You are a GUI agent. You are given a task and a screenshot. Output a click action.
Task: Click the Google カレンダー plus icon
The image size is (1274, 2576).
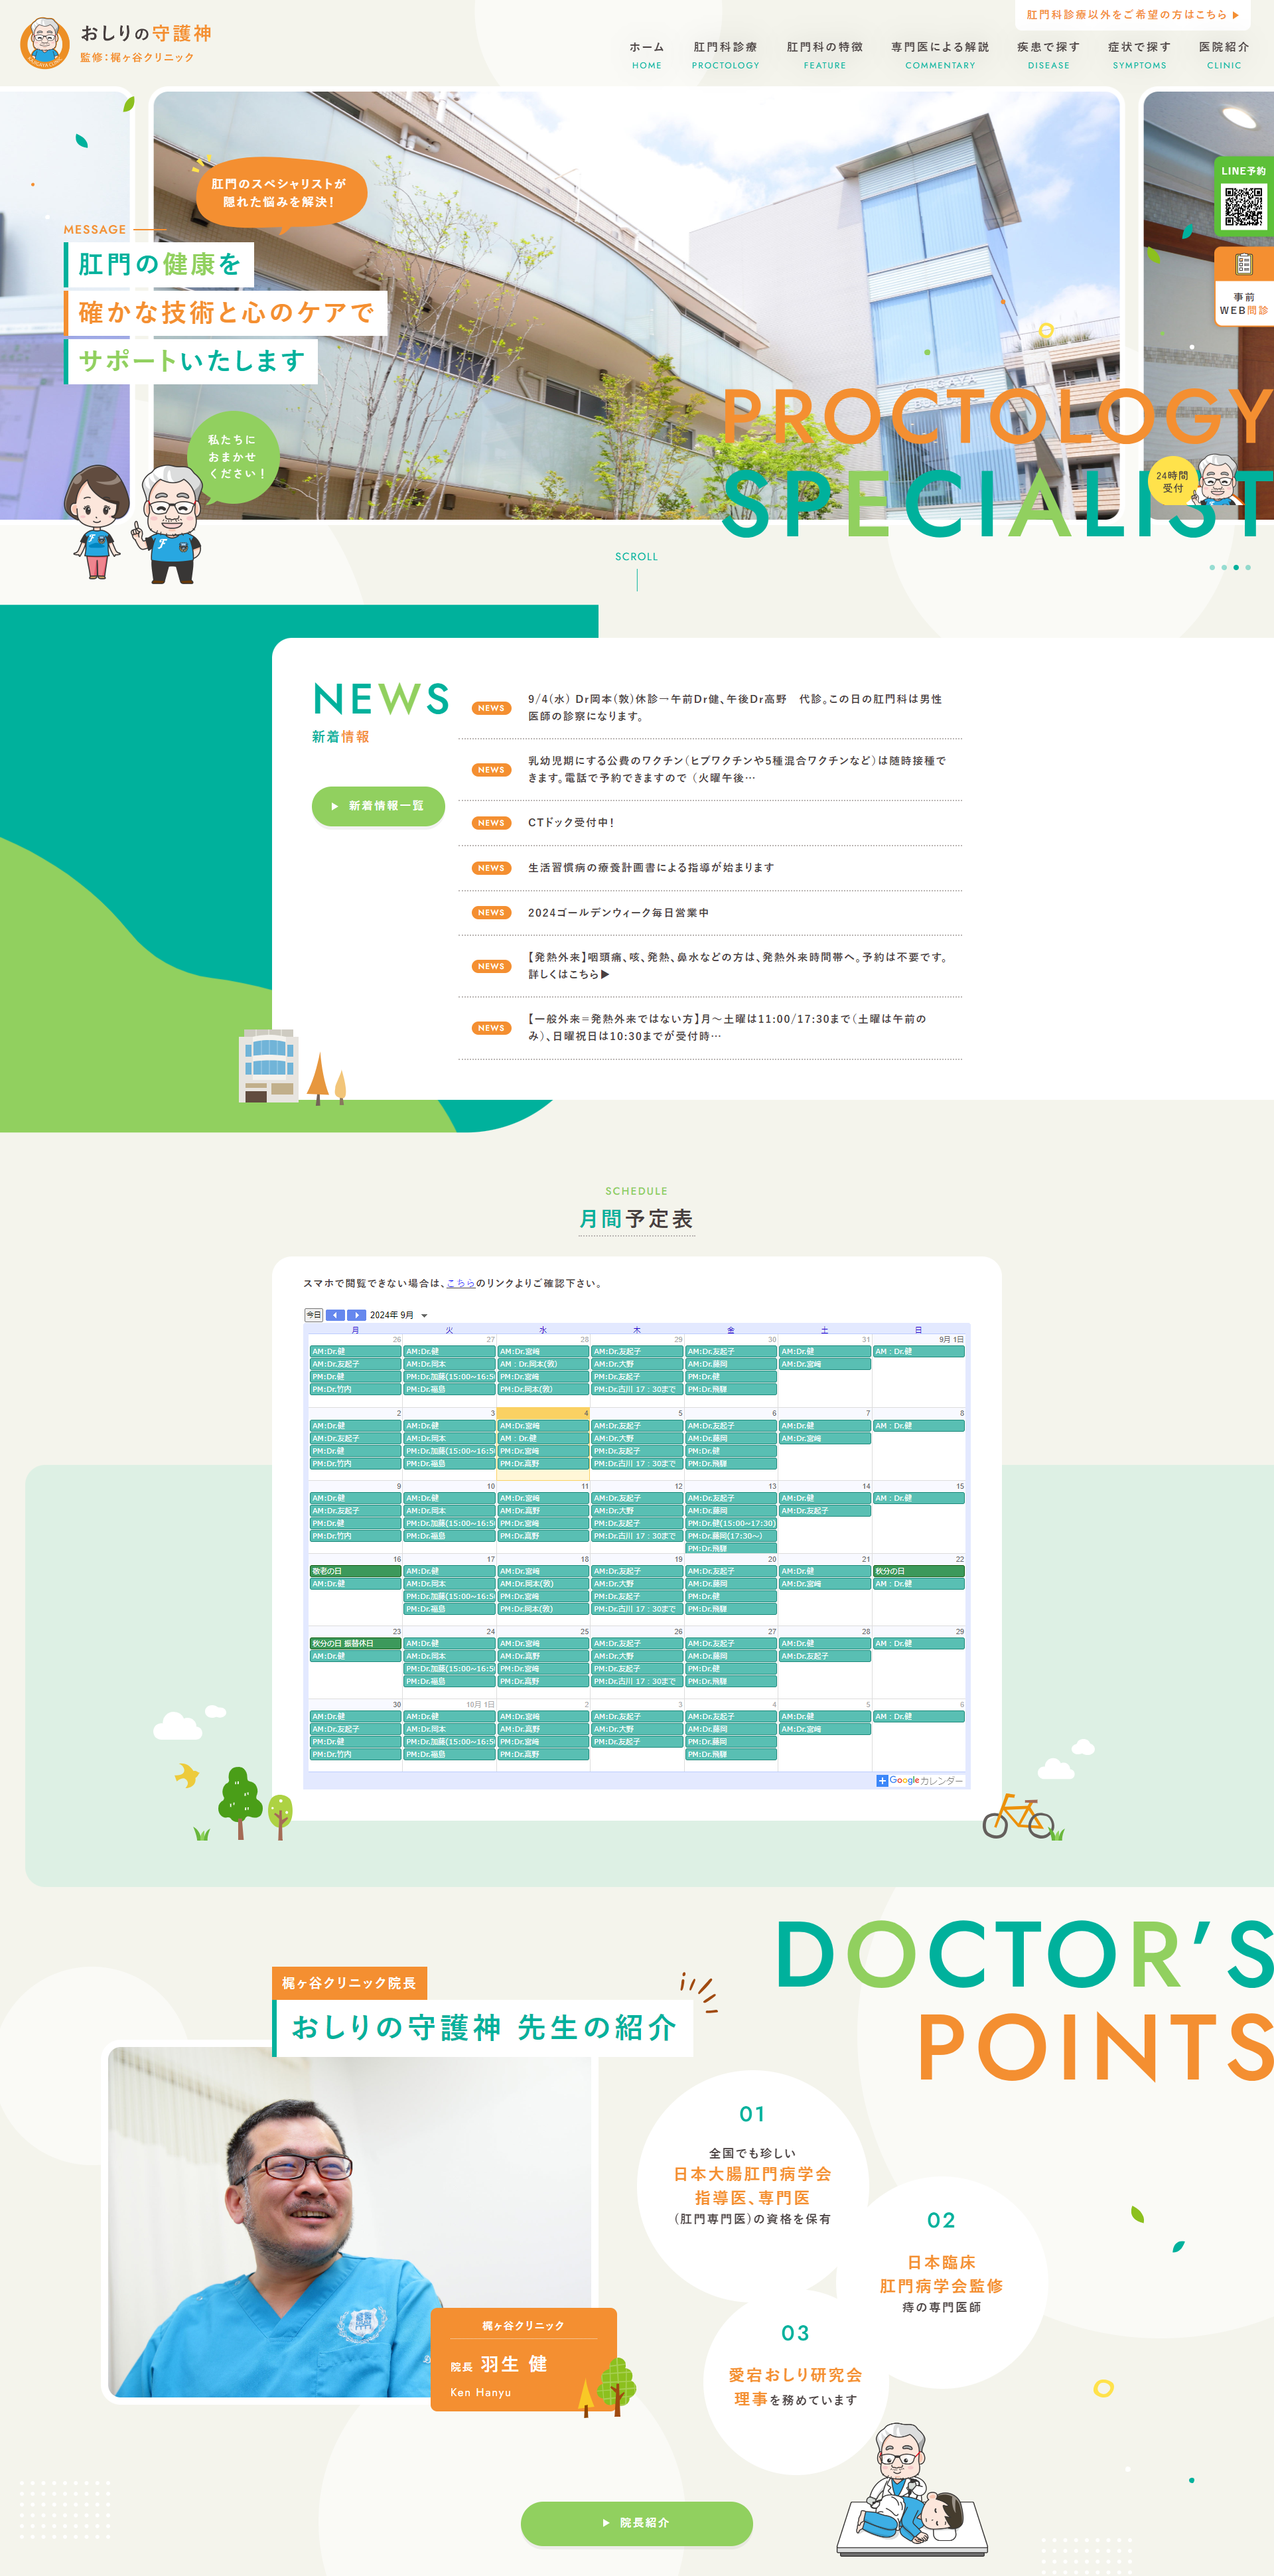[x=882, y=1781]
